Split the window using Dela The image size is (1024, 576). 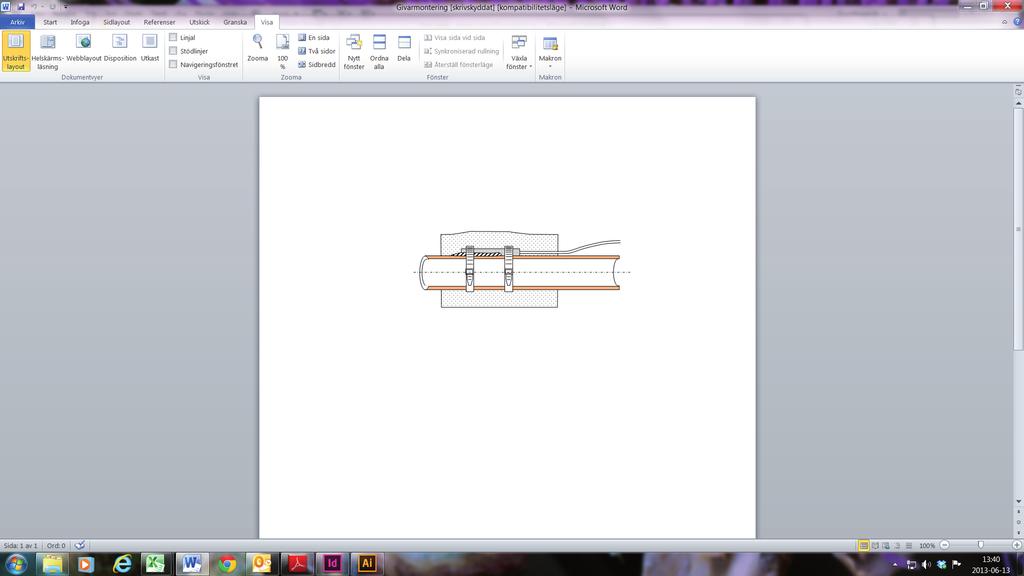tap(404, 48)
